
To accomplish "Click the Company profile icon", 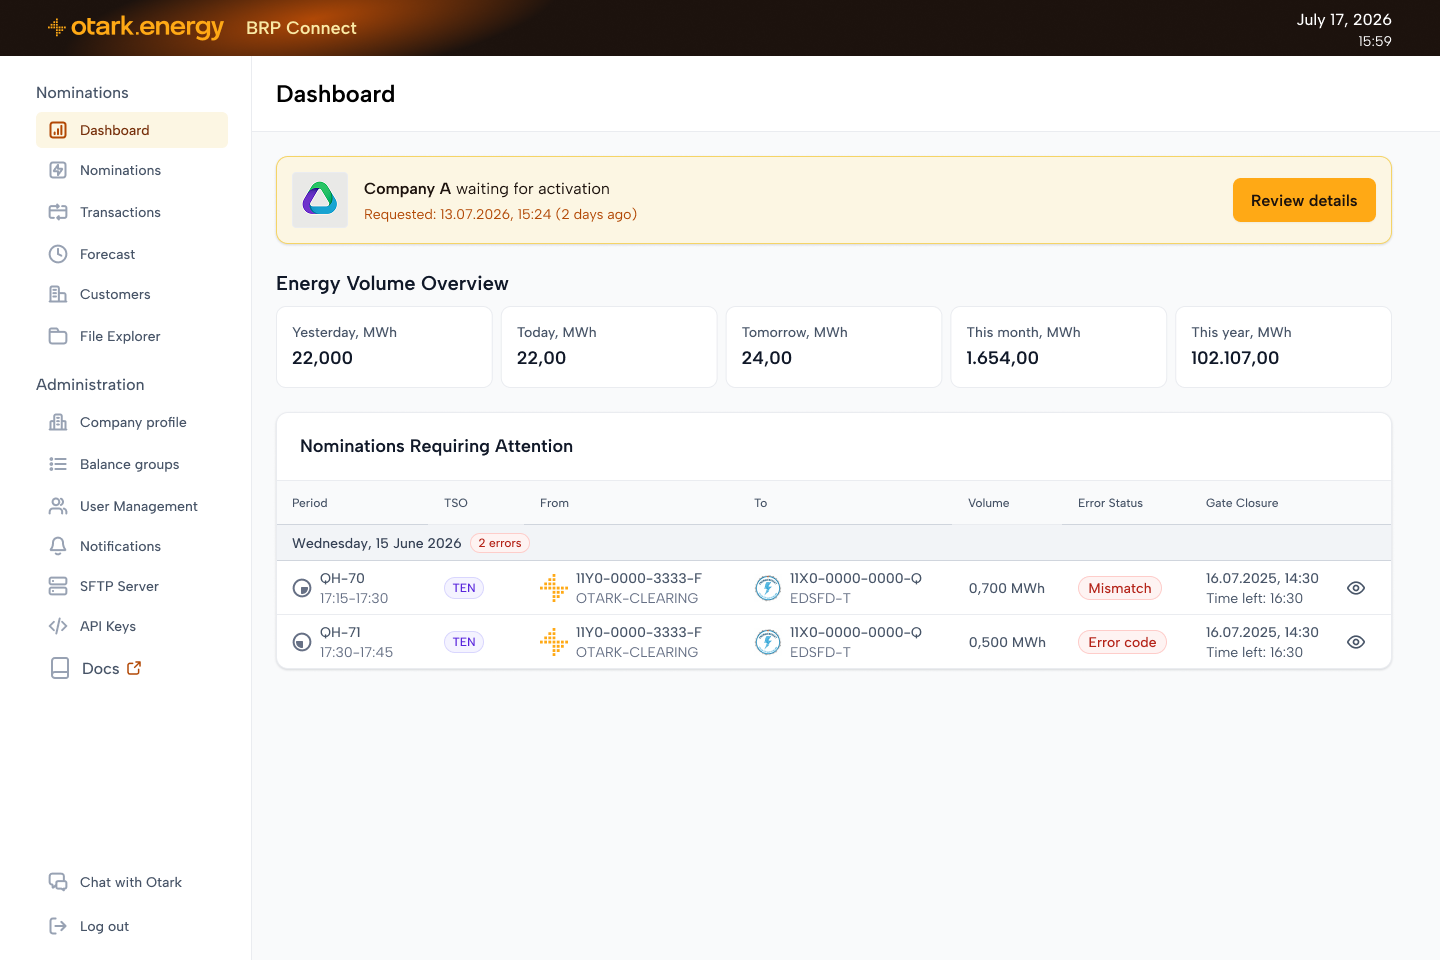I will click(x=58, y=422).
